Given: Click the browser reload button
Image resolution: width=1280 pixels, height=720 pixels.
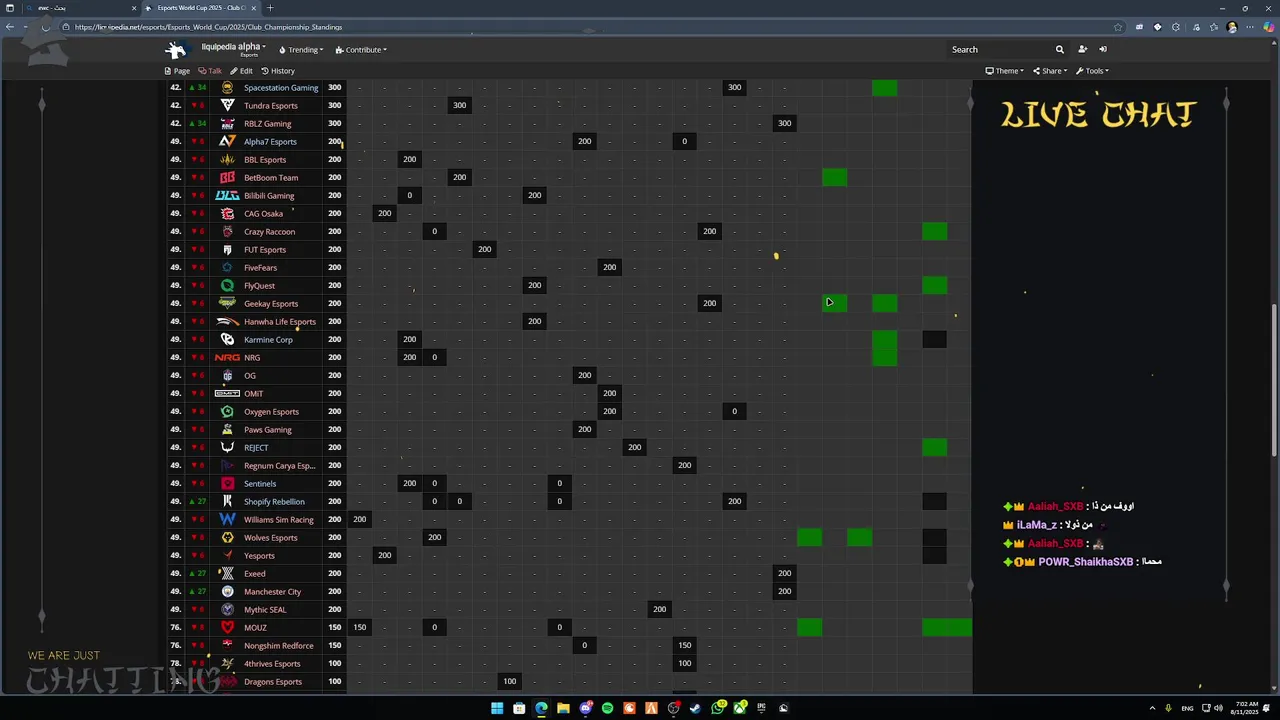Looking at the screenshot, I should (45, 27).
